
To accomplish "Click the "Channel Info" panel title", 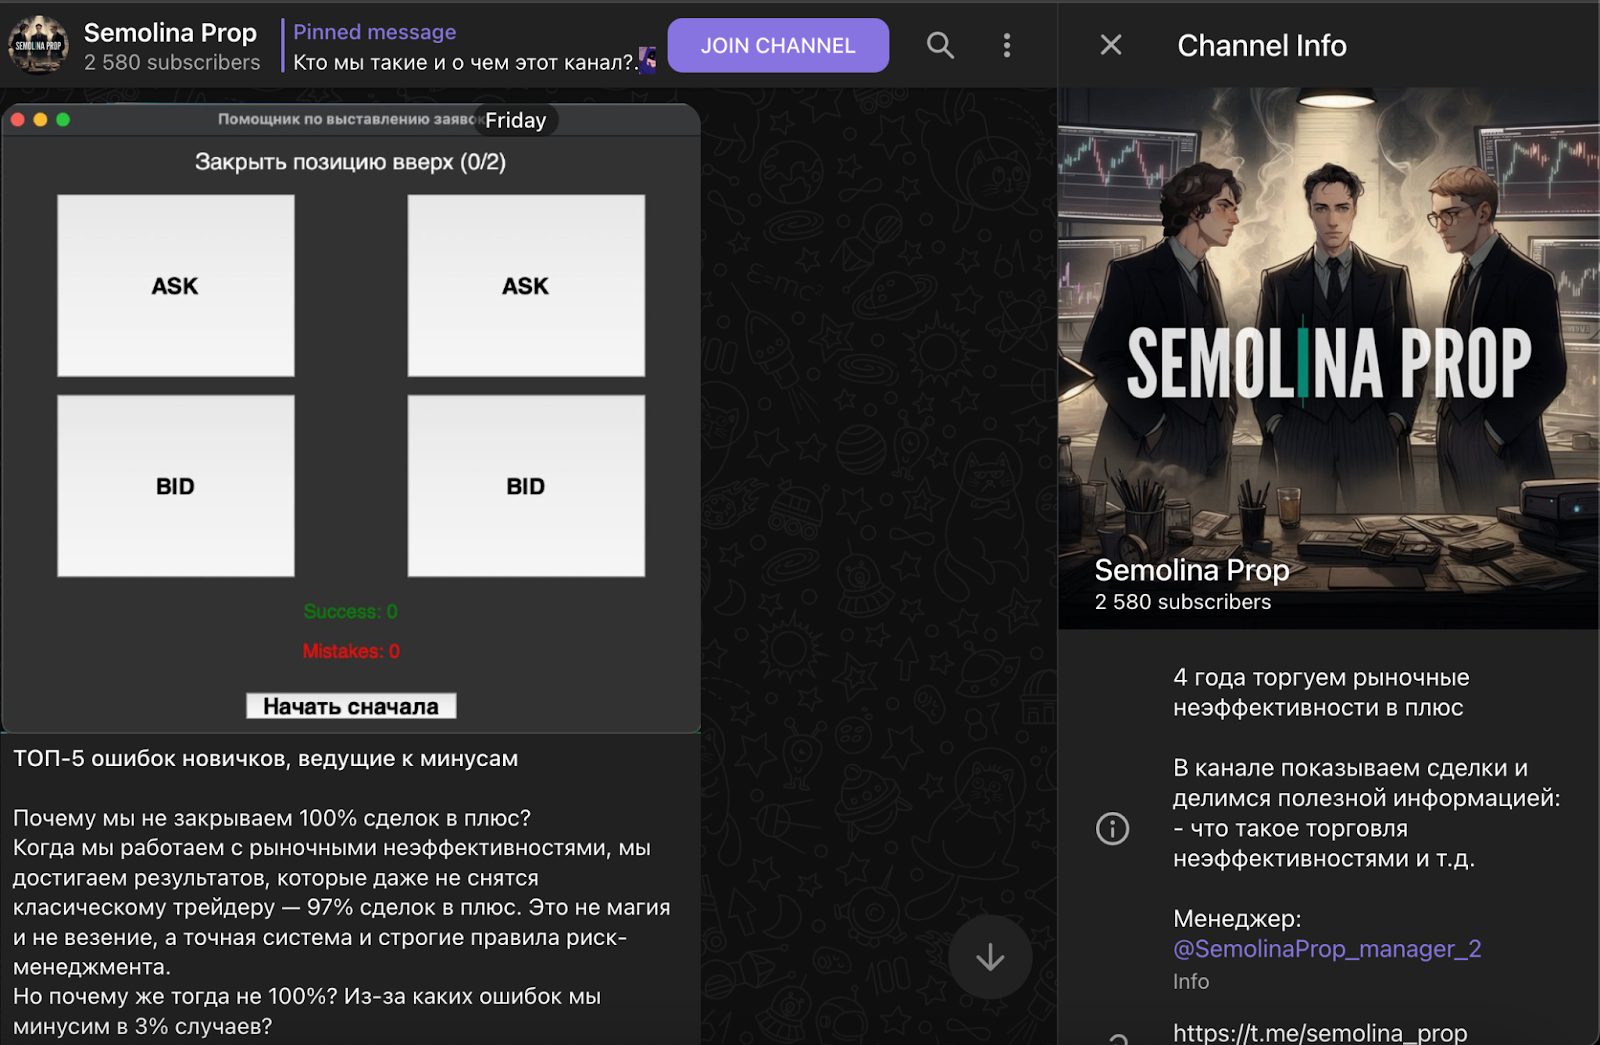I will [1262, 45].
